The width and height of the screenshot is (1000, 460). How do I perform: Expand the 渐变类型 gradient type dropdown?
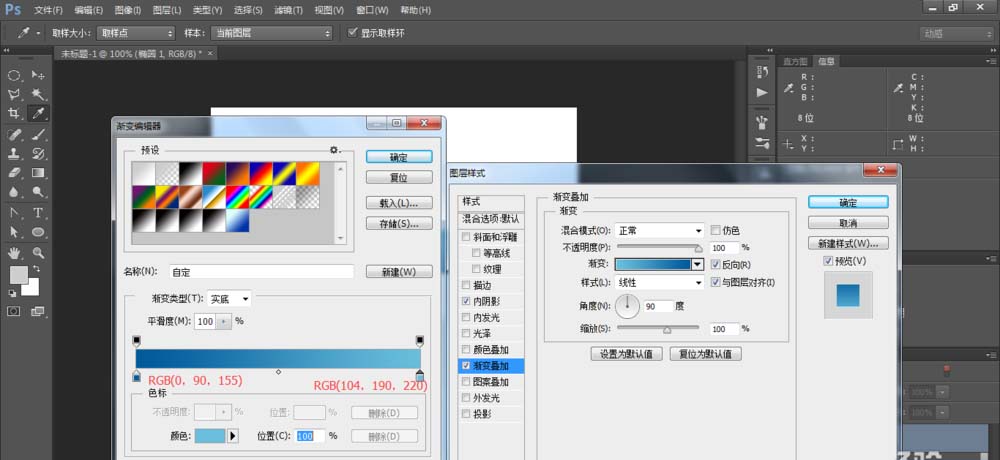229,298
